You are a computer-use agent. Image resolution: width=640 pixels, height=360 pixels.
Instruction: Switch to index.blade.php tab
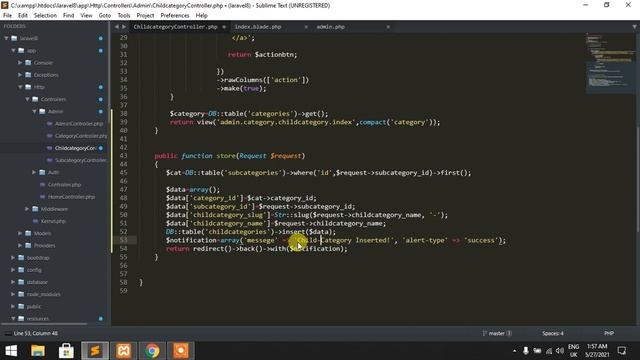click(258, 27)
